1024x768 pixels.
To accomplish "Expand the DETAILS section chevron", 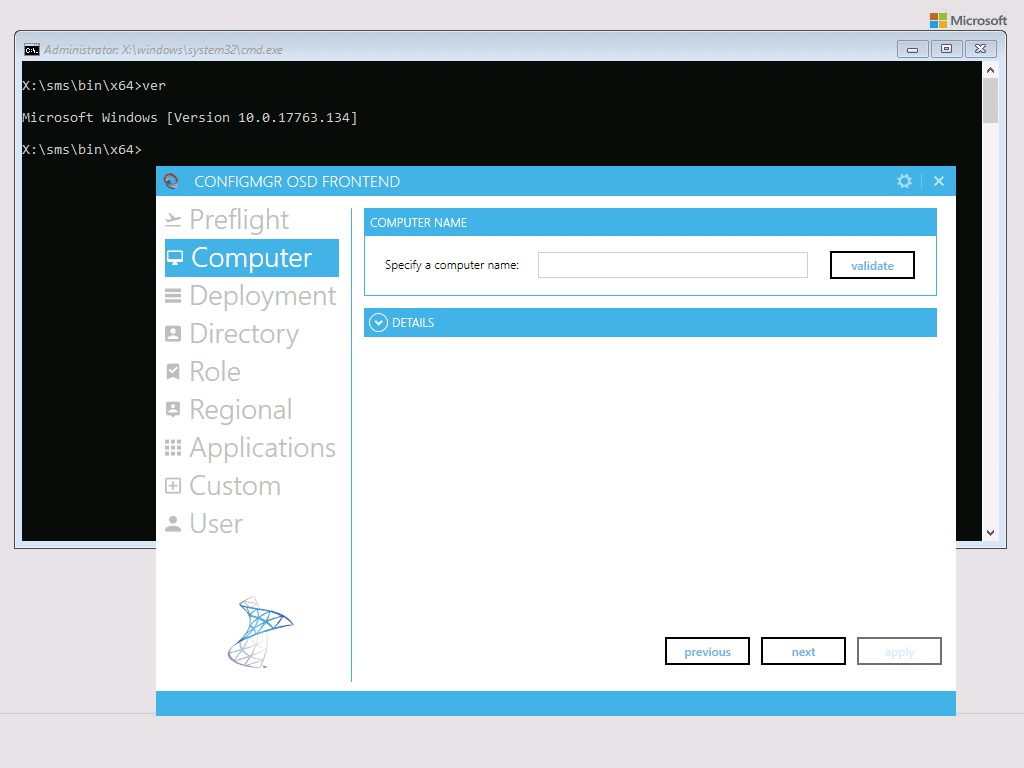I will (x=378, y=323).
